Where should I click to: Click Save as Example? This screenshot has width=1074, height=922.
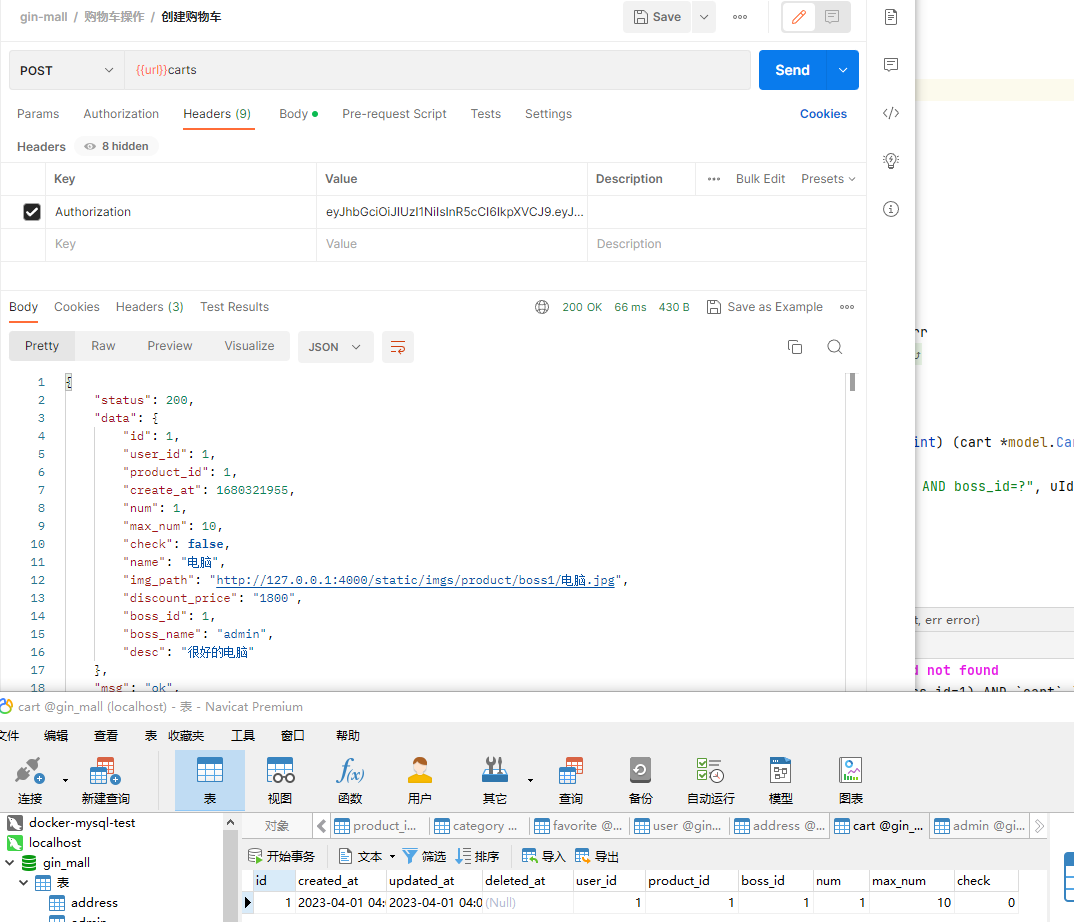click(764, 307)
